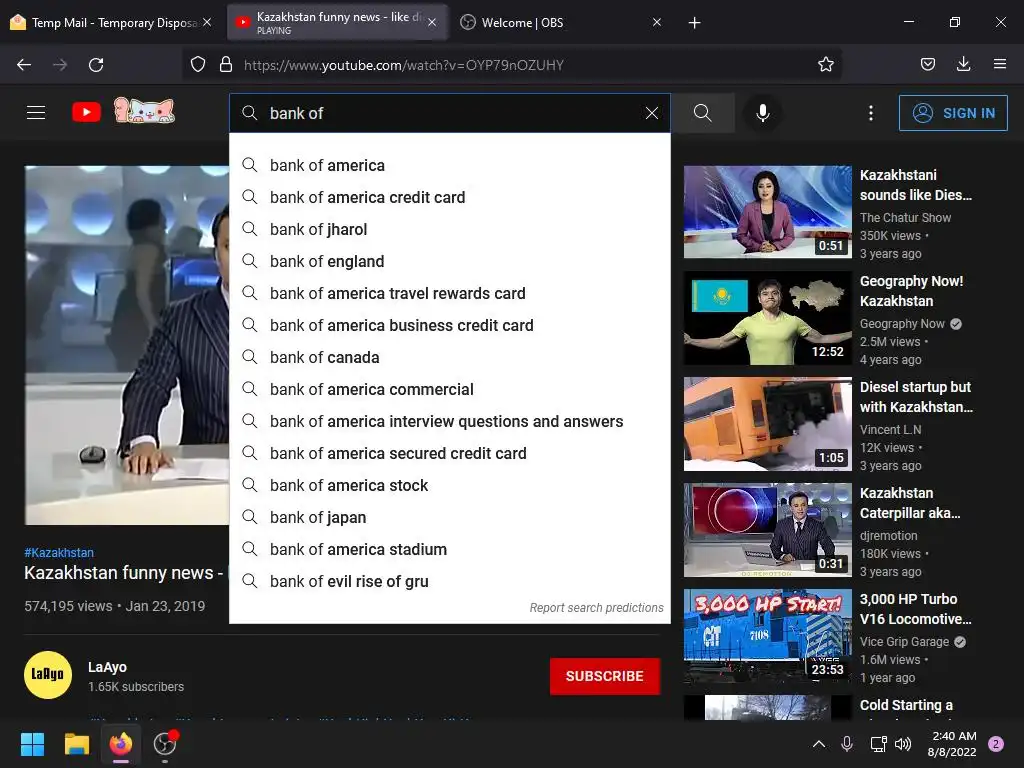Open notification center badge
1024x768 pixels.
tap(996, 744)
